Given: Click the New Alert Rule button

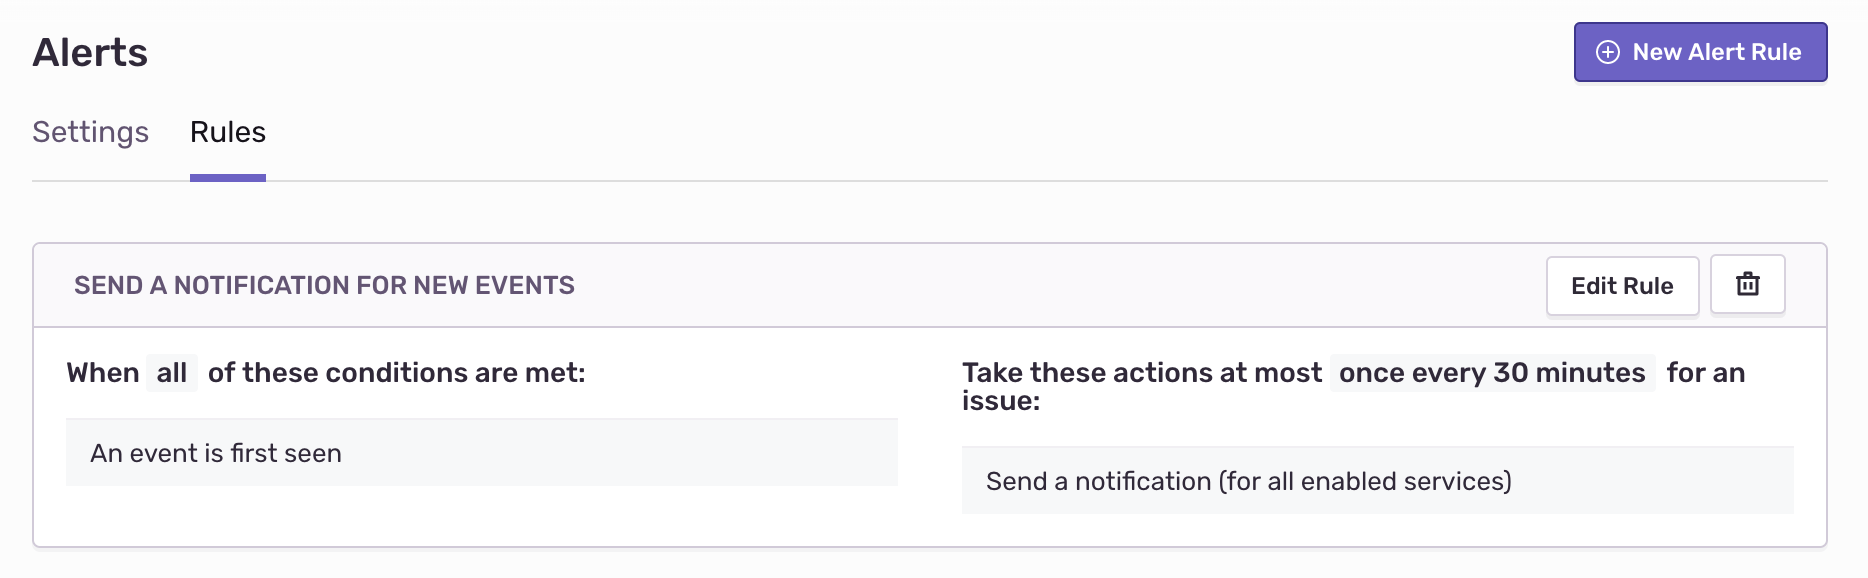Looking at the screenshot, I should click(x=1700, y=52).
